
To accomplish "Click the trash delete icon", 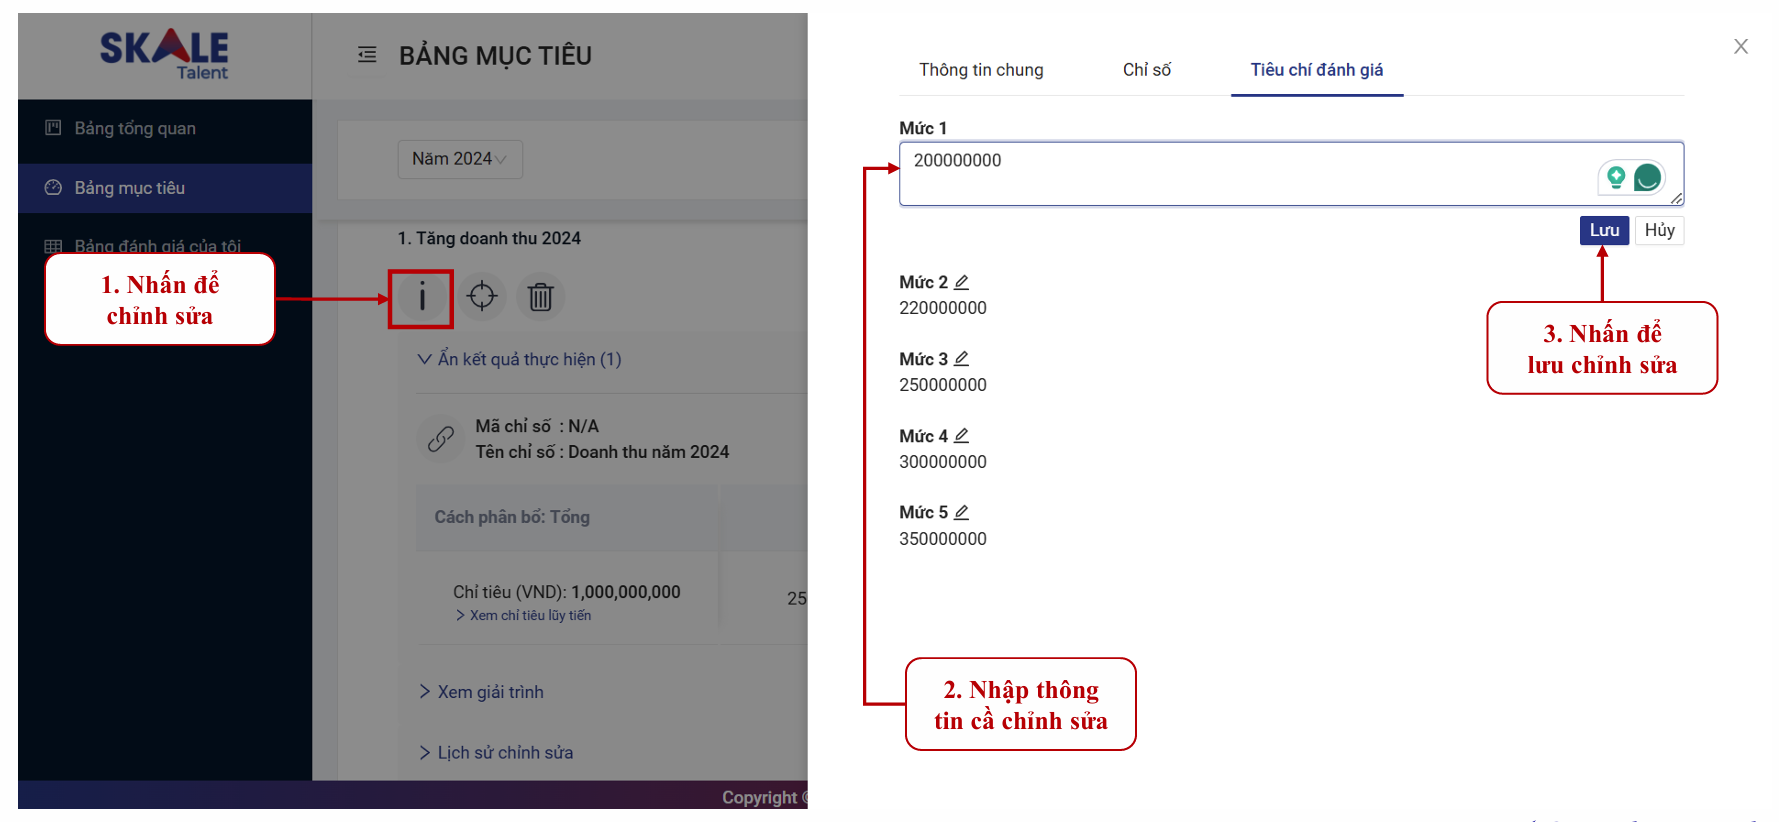I will (540, 297).
